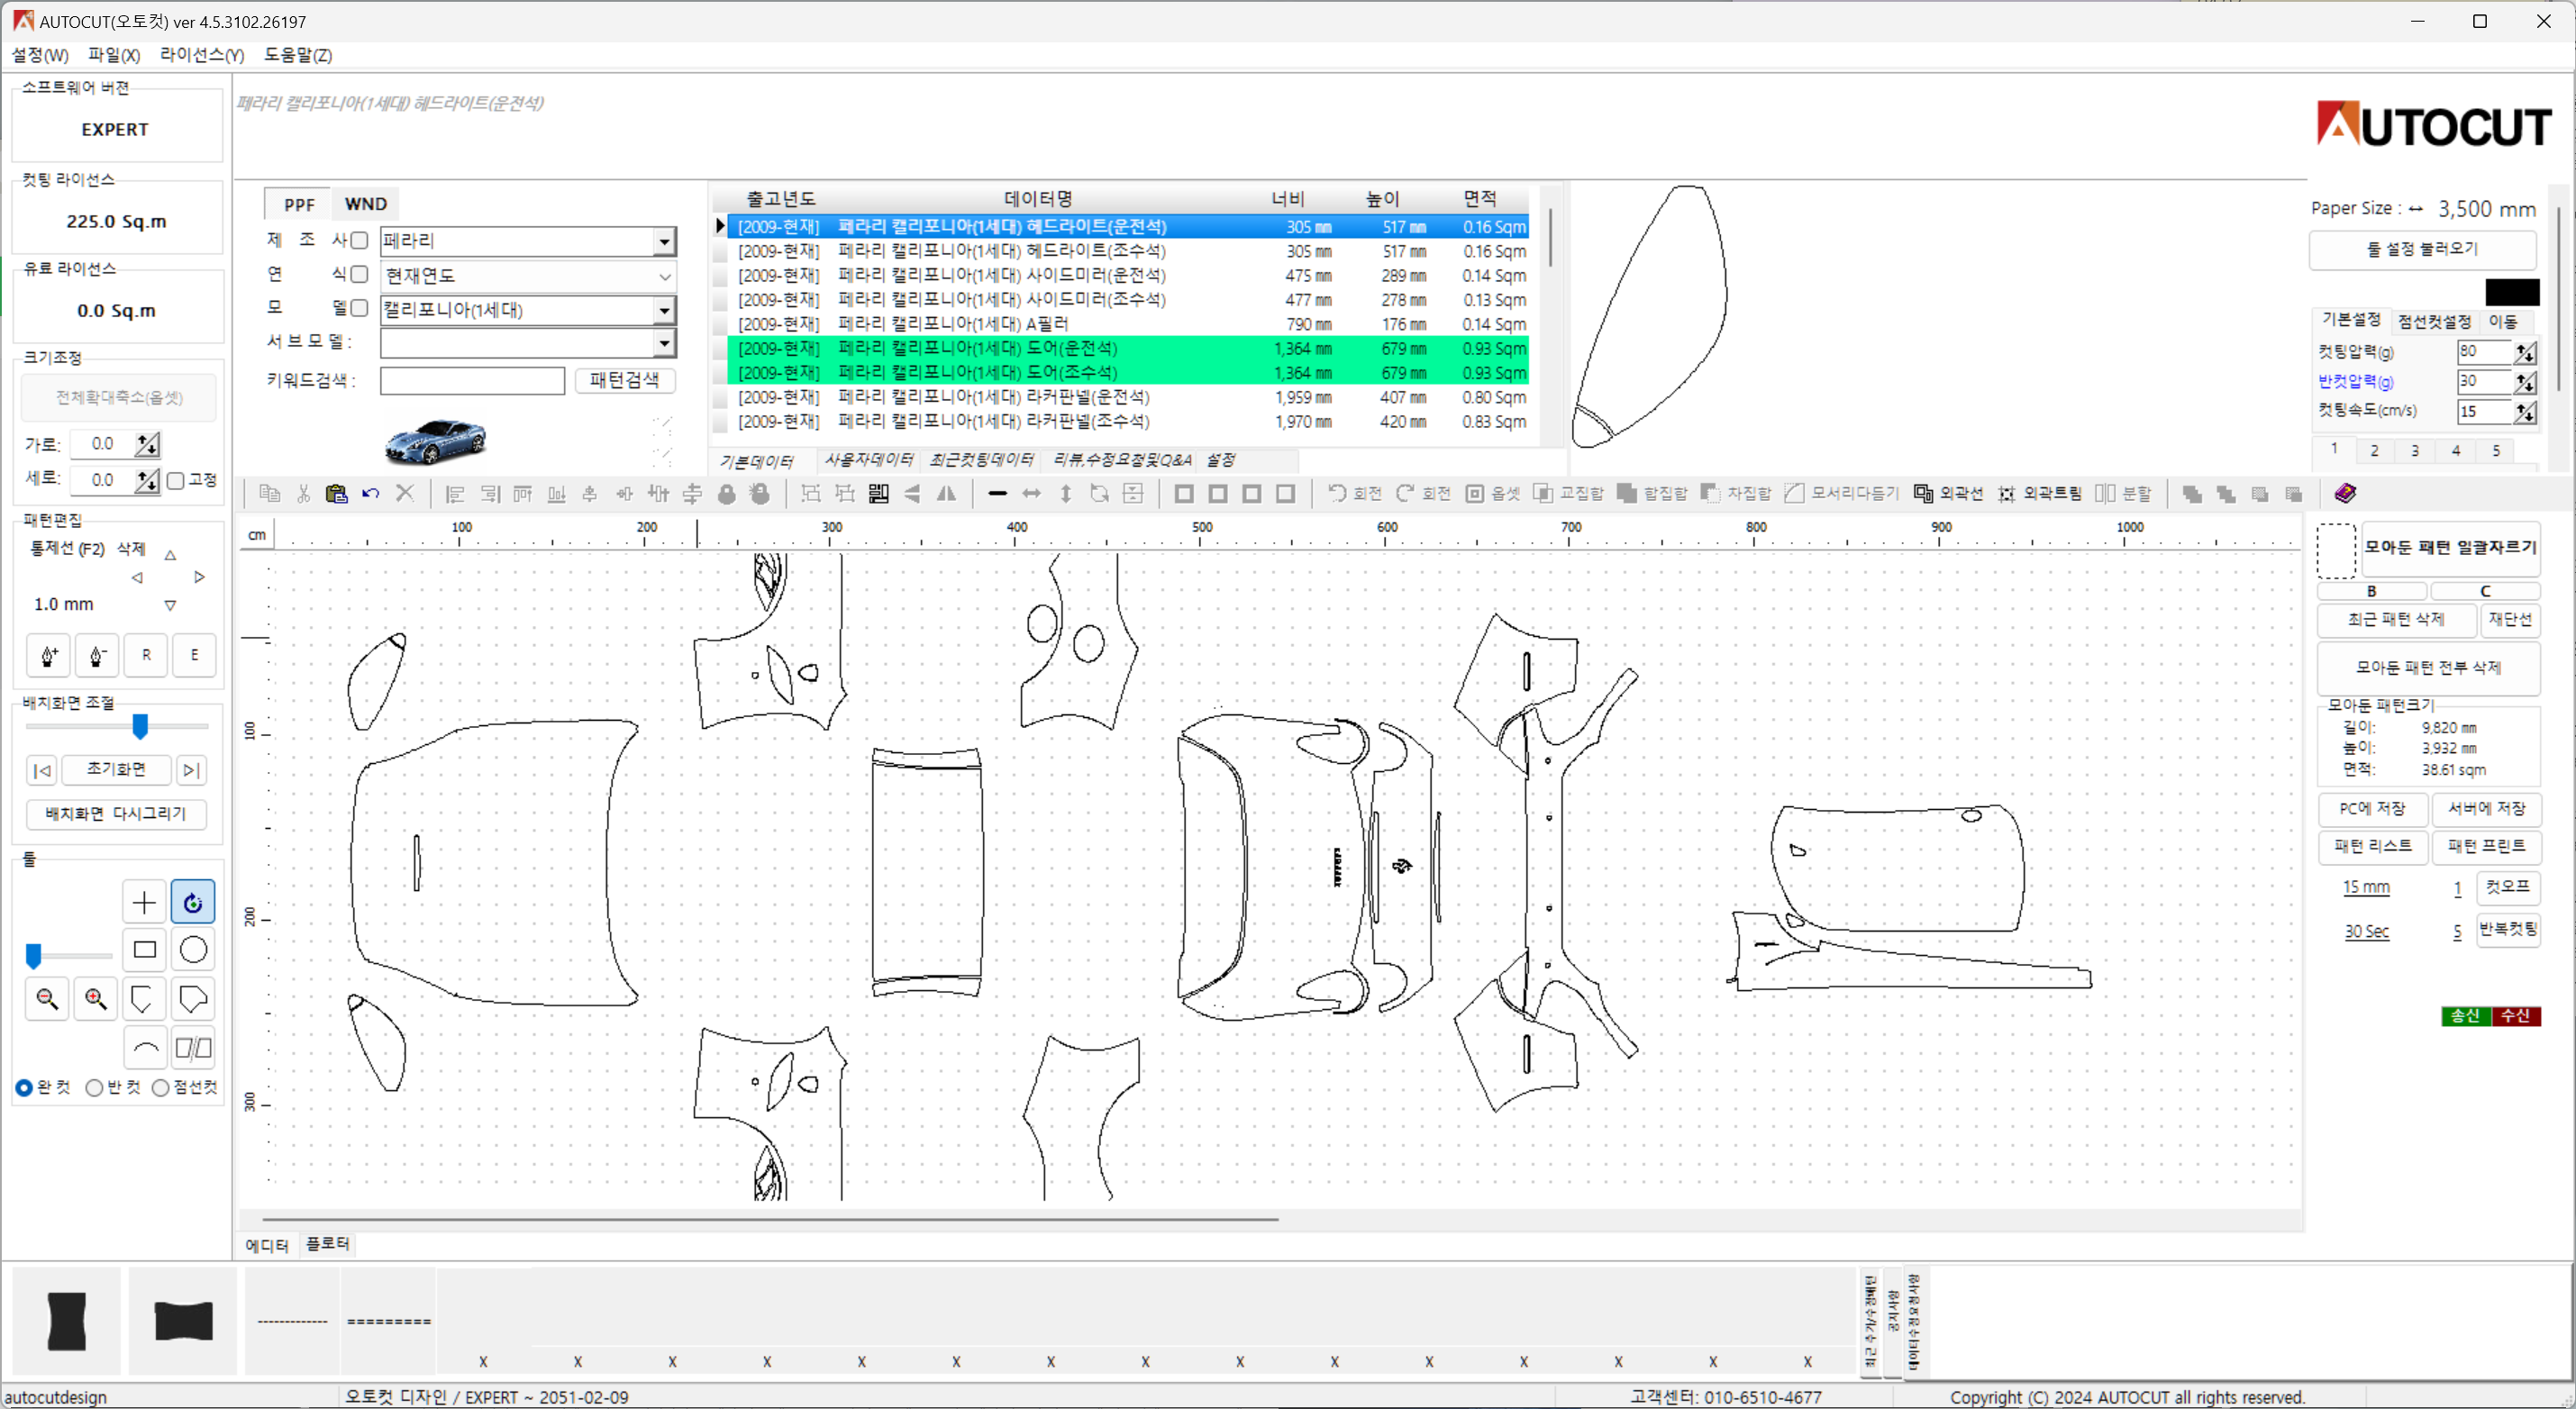Click the purple help book icon
Viewport: 2576px width, 1409px height.
click(2345, 493)
